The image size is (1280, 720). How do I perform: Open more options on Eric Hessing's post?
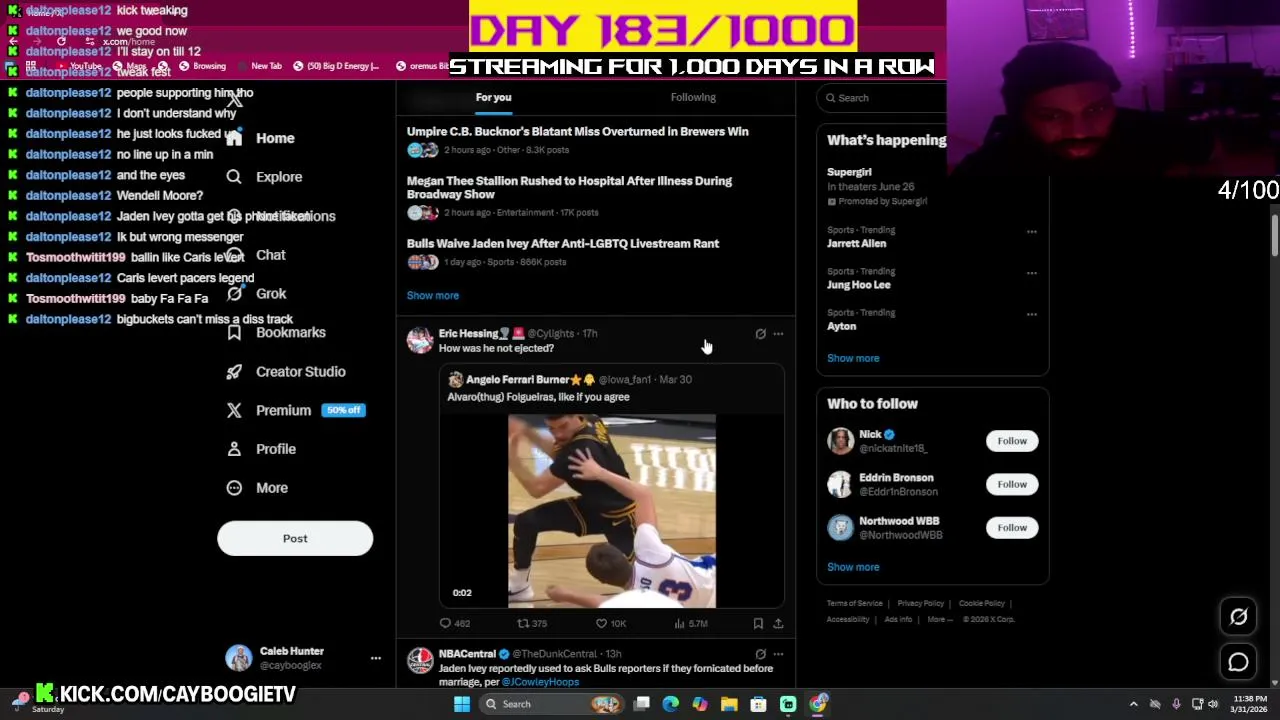tap(778, 334)
